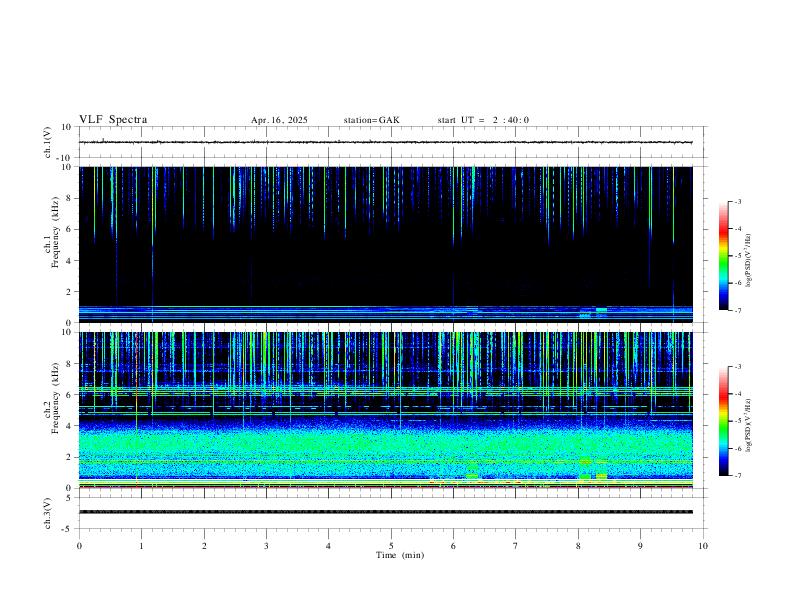The width and height of the screenshot is (792, 612).
Task: Click the "start UT = 2 :40: 0" text
Action: pos(483,120)
